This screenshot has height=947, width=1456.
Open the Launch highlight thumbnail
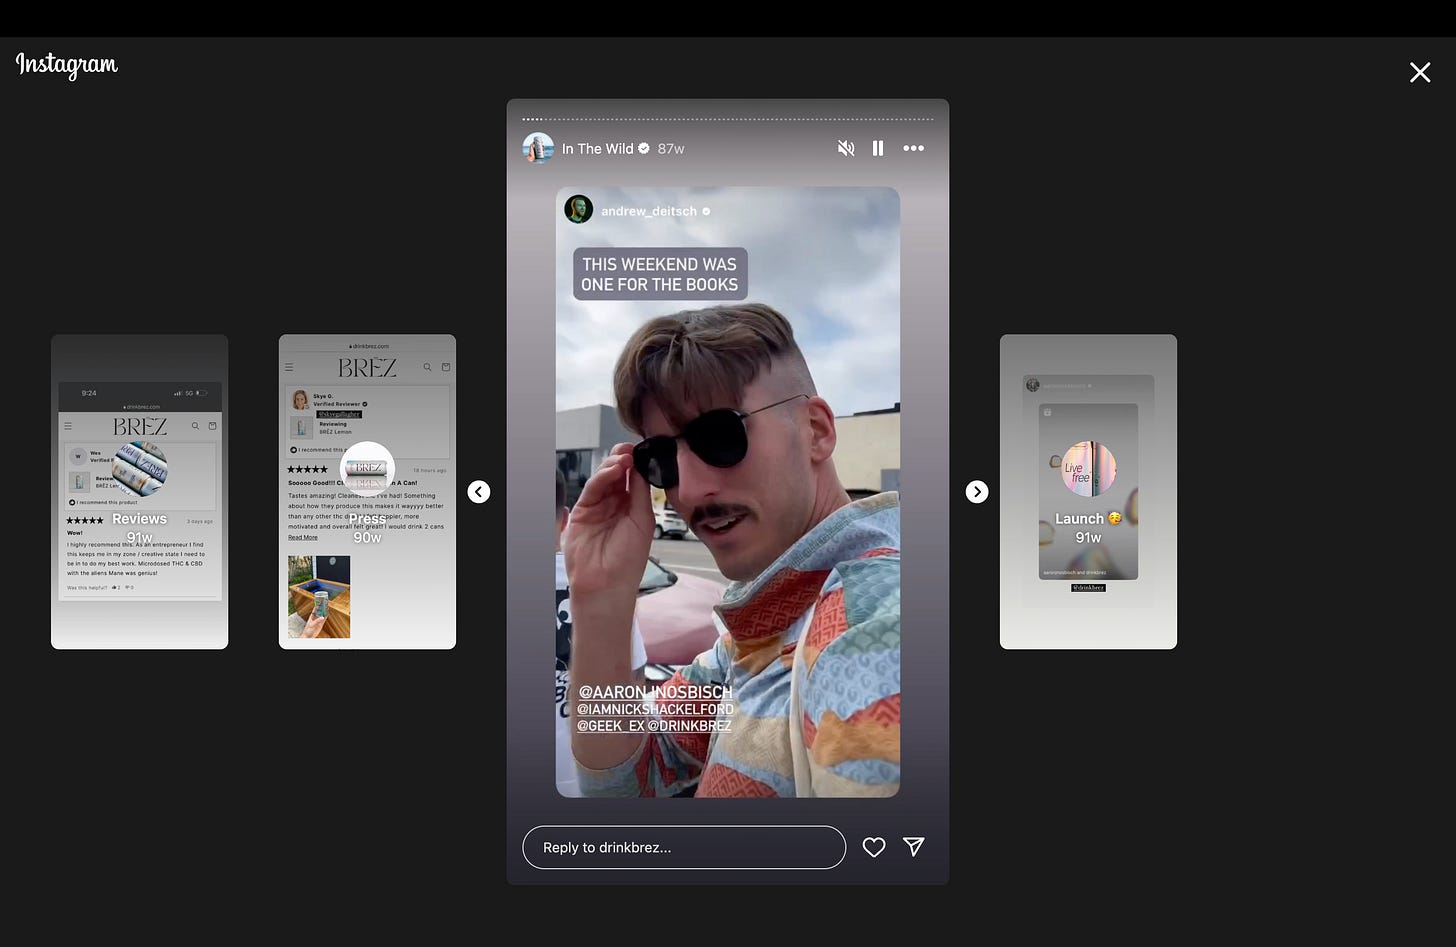pos(1088,492)
